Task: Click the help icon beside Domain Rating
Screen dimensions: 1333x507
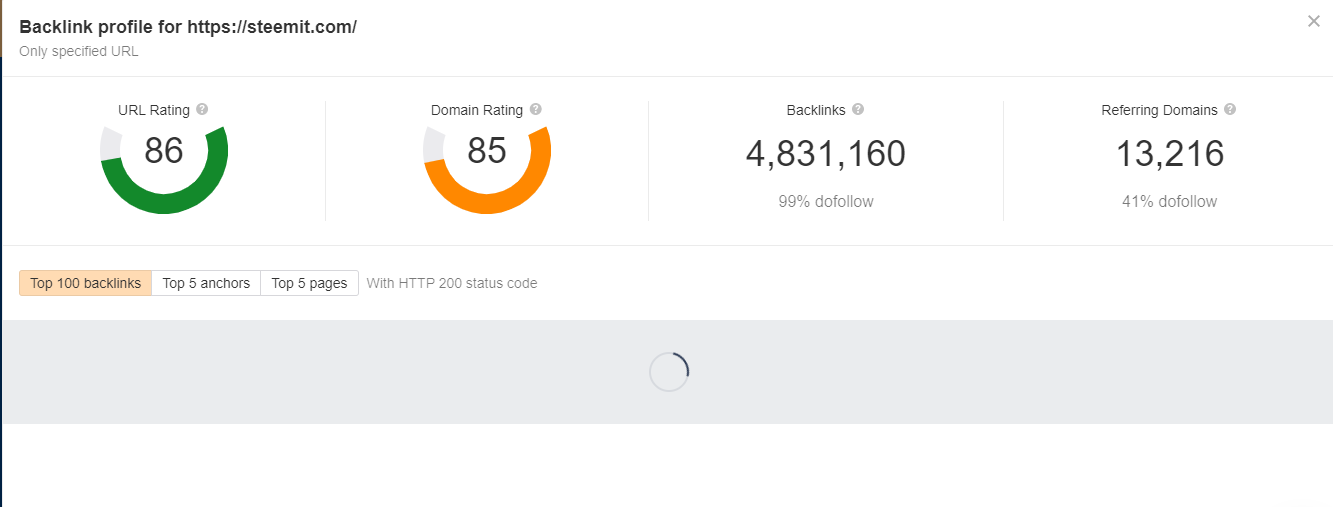Action: pyautogui.click(x=536, y=110)
